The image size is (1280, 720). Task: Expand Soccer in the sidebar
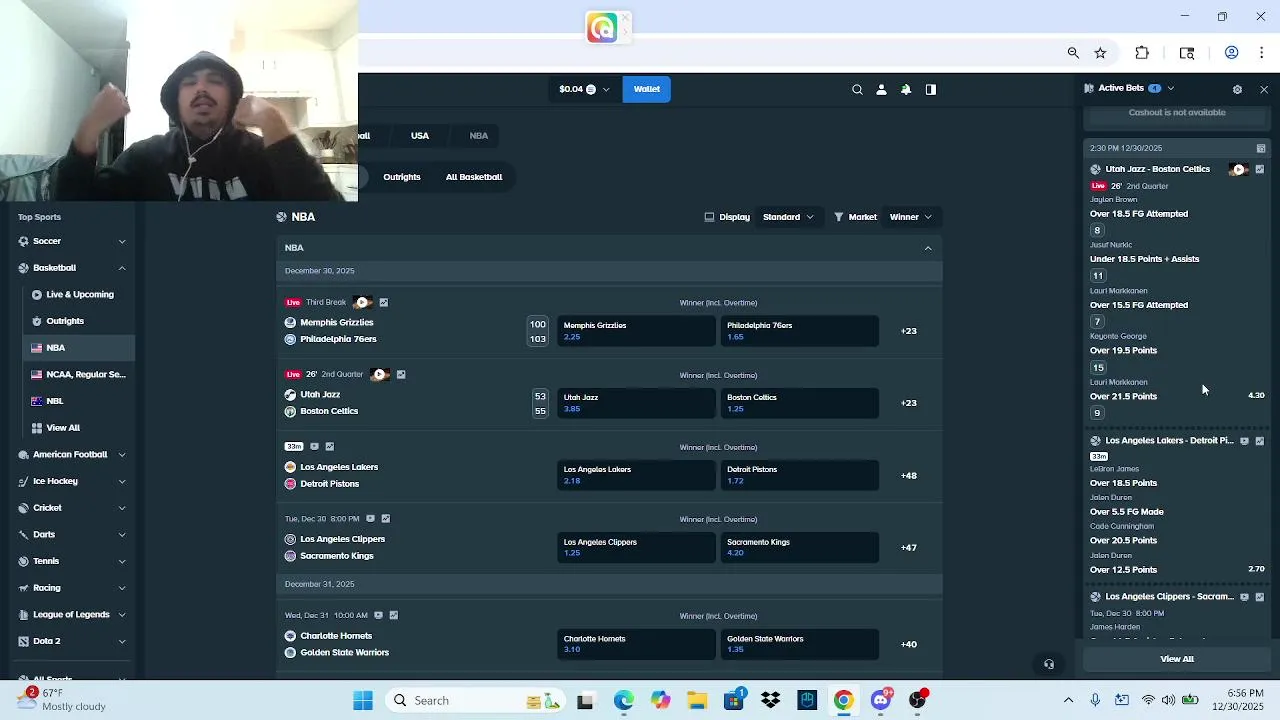[x=122, y=241]
